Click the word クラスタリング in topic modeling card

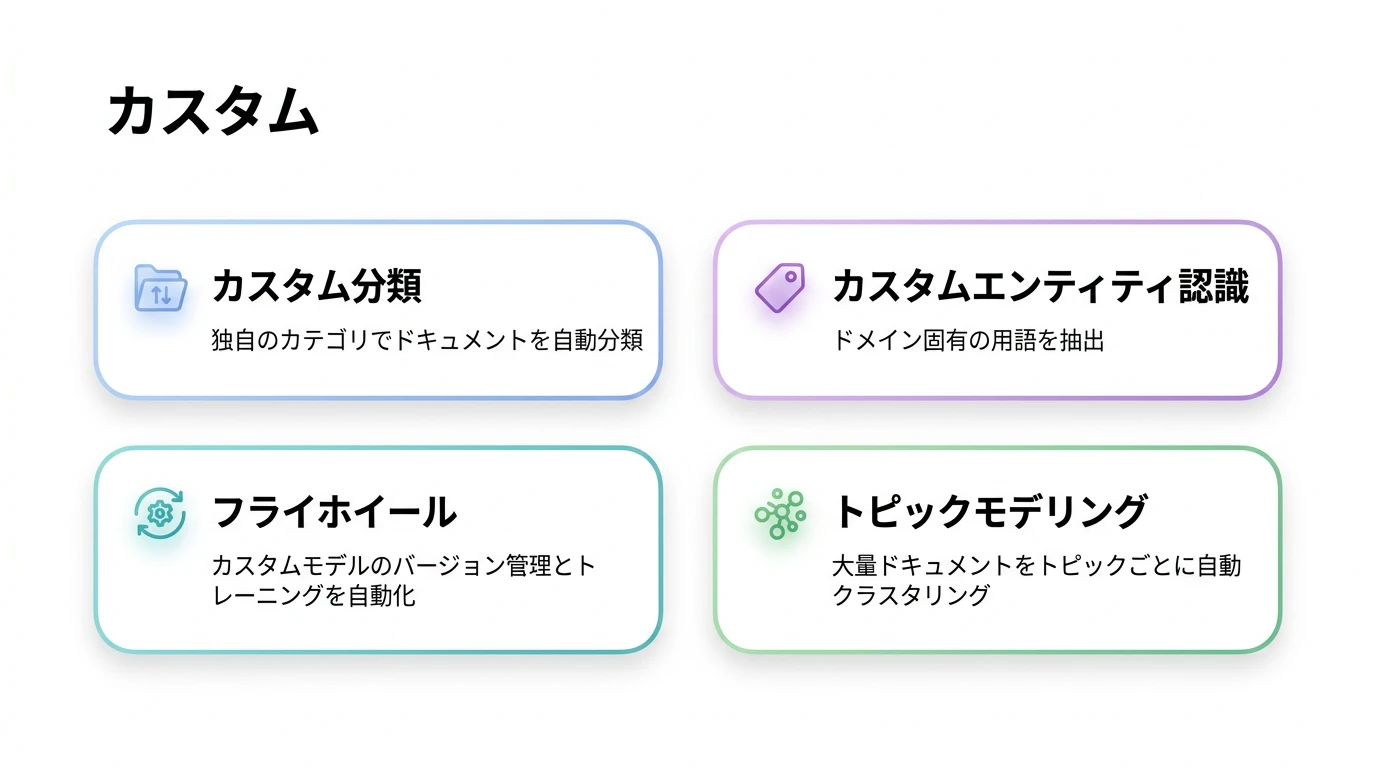coord(911,596)
